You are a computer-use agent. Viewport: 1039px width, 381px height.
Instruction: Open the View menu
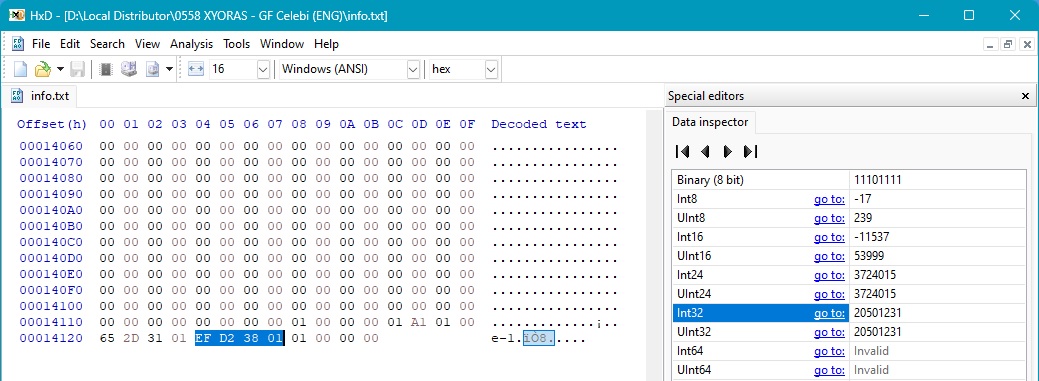(148, 44)
